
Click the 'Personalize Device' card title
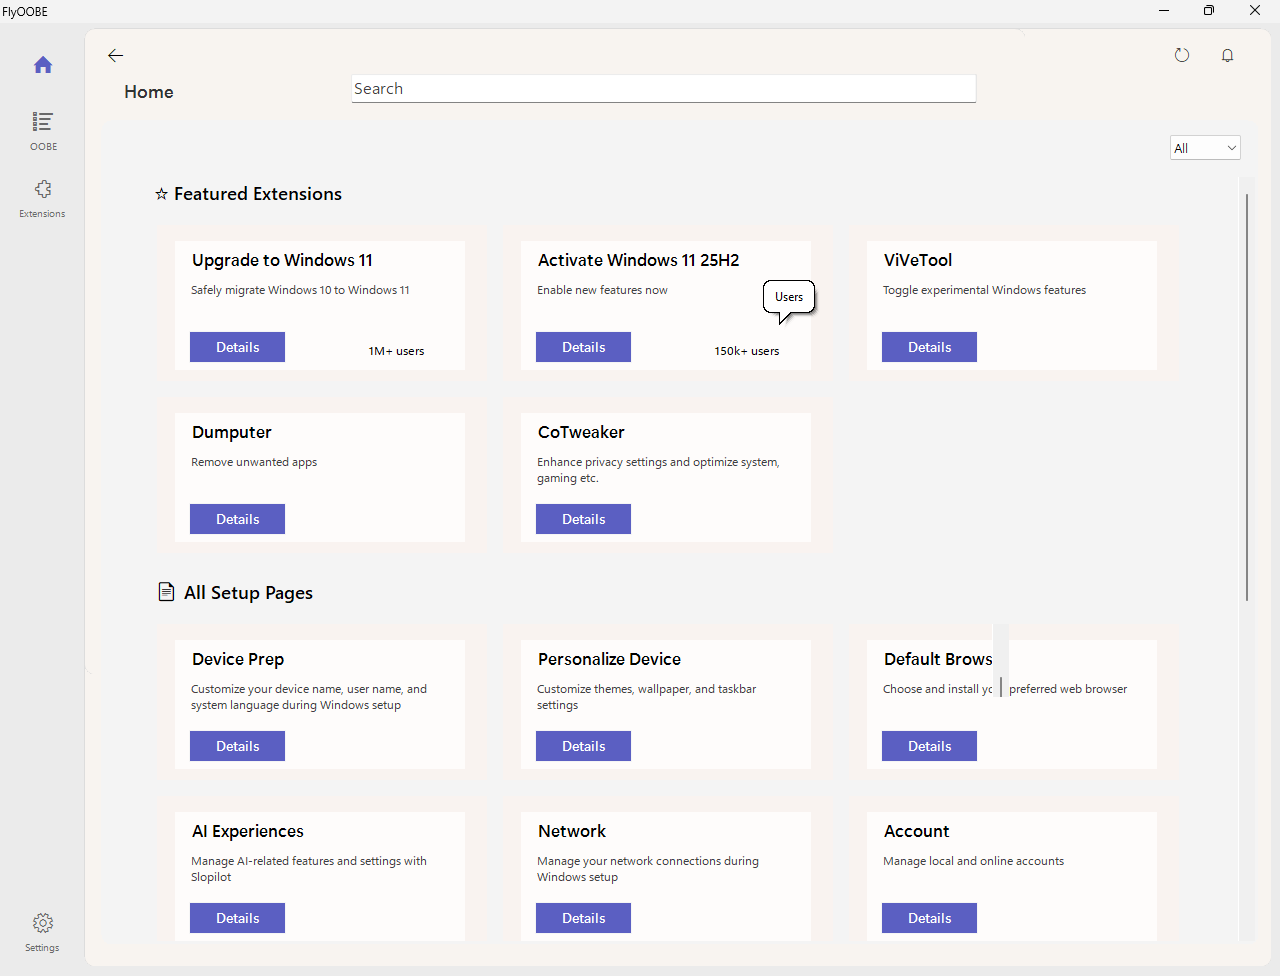(x=609, y=659)
